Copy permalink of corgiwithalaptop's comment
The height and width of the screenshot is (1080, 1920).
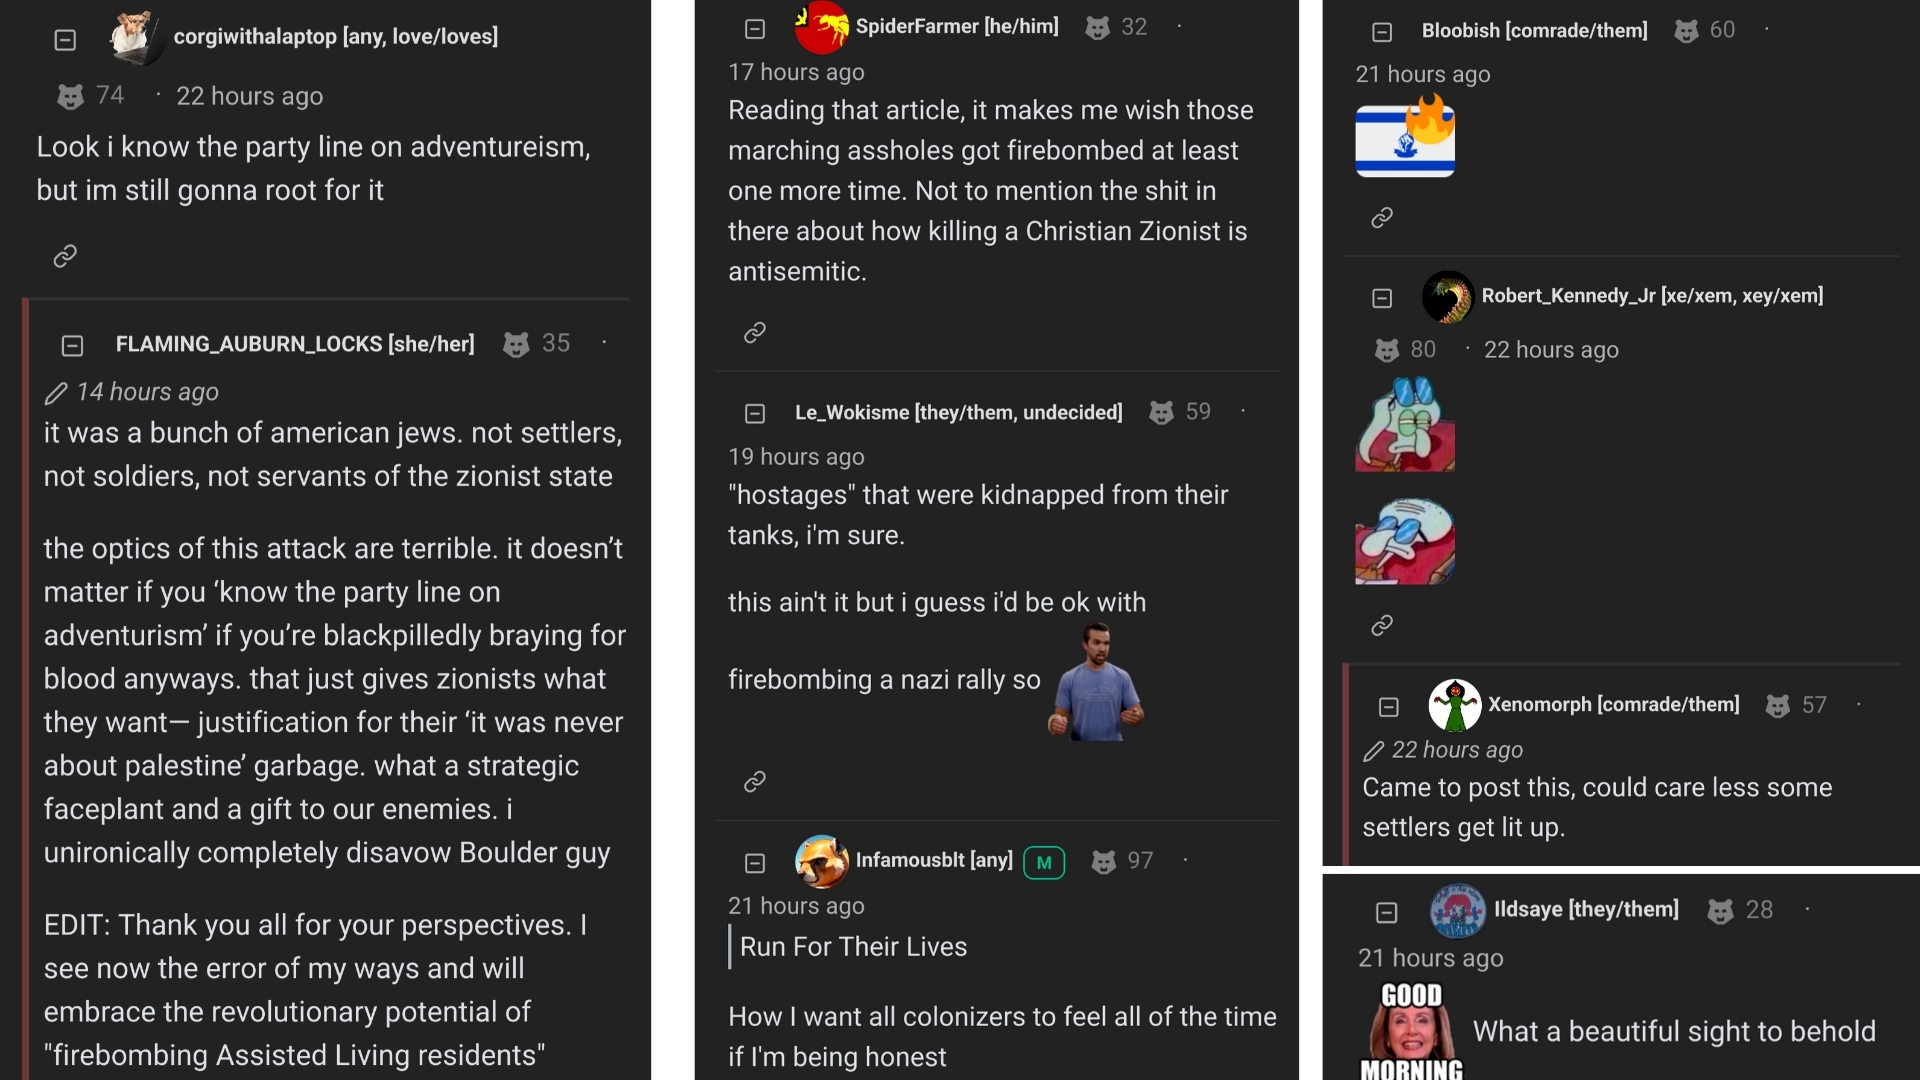[65, 256]
